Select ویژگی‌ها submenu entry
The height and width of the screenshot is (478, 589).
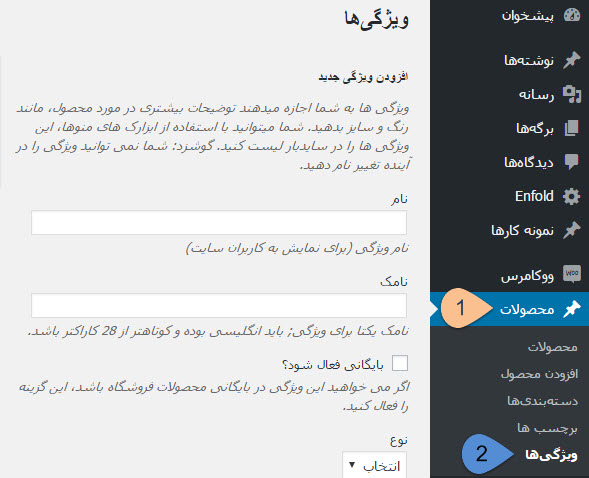click(551, 455)
